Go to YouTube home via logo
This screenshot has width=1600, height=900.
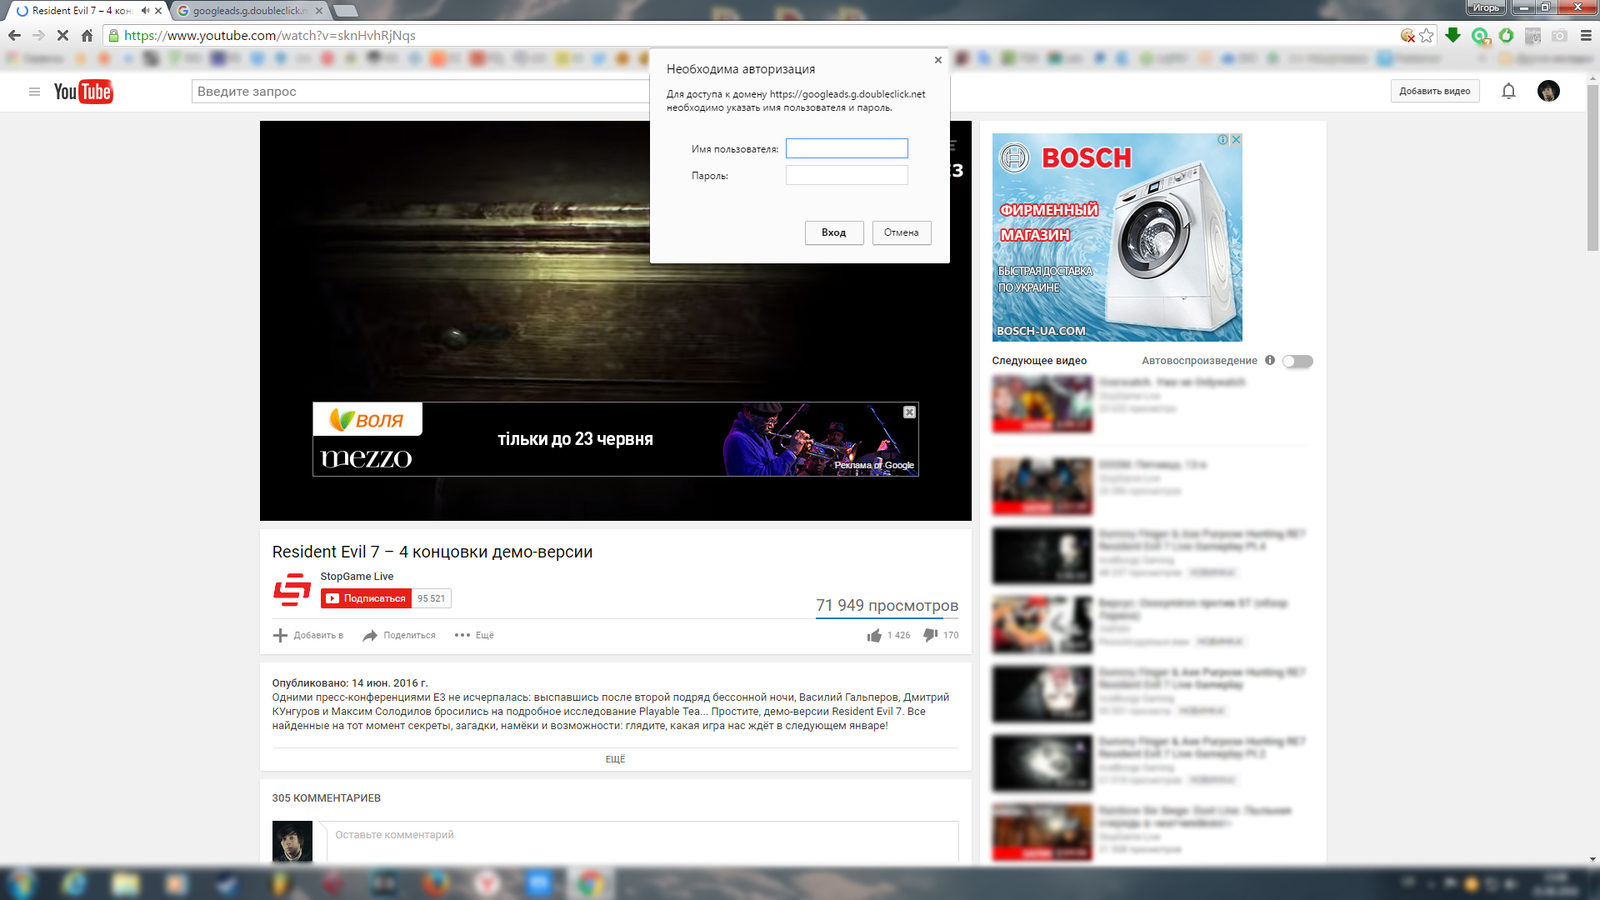[x=83, y=91]
